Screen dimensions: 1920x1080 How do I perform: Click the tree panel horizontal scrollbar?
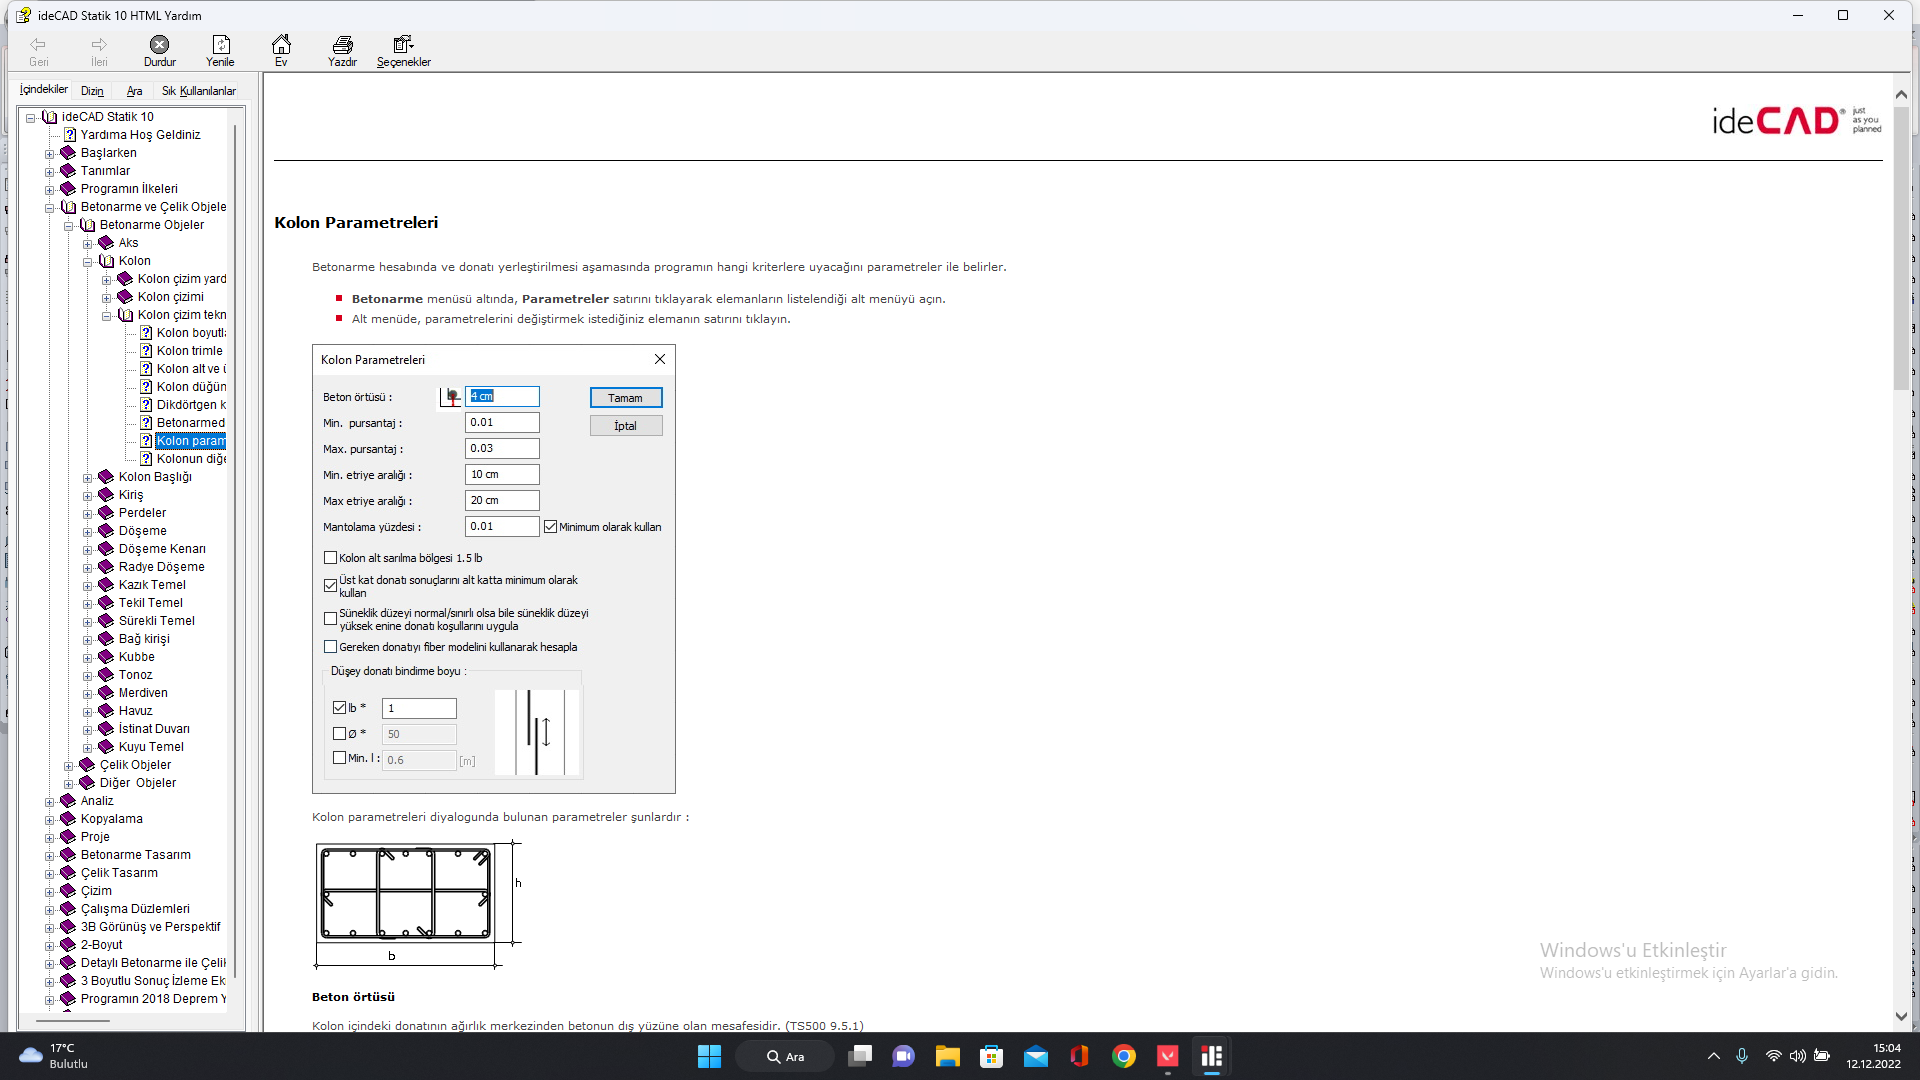pyautogui.click(x=73, y=1021)
